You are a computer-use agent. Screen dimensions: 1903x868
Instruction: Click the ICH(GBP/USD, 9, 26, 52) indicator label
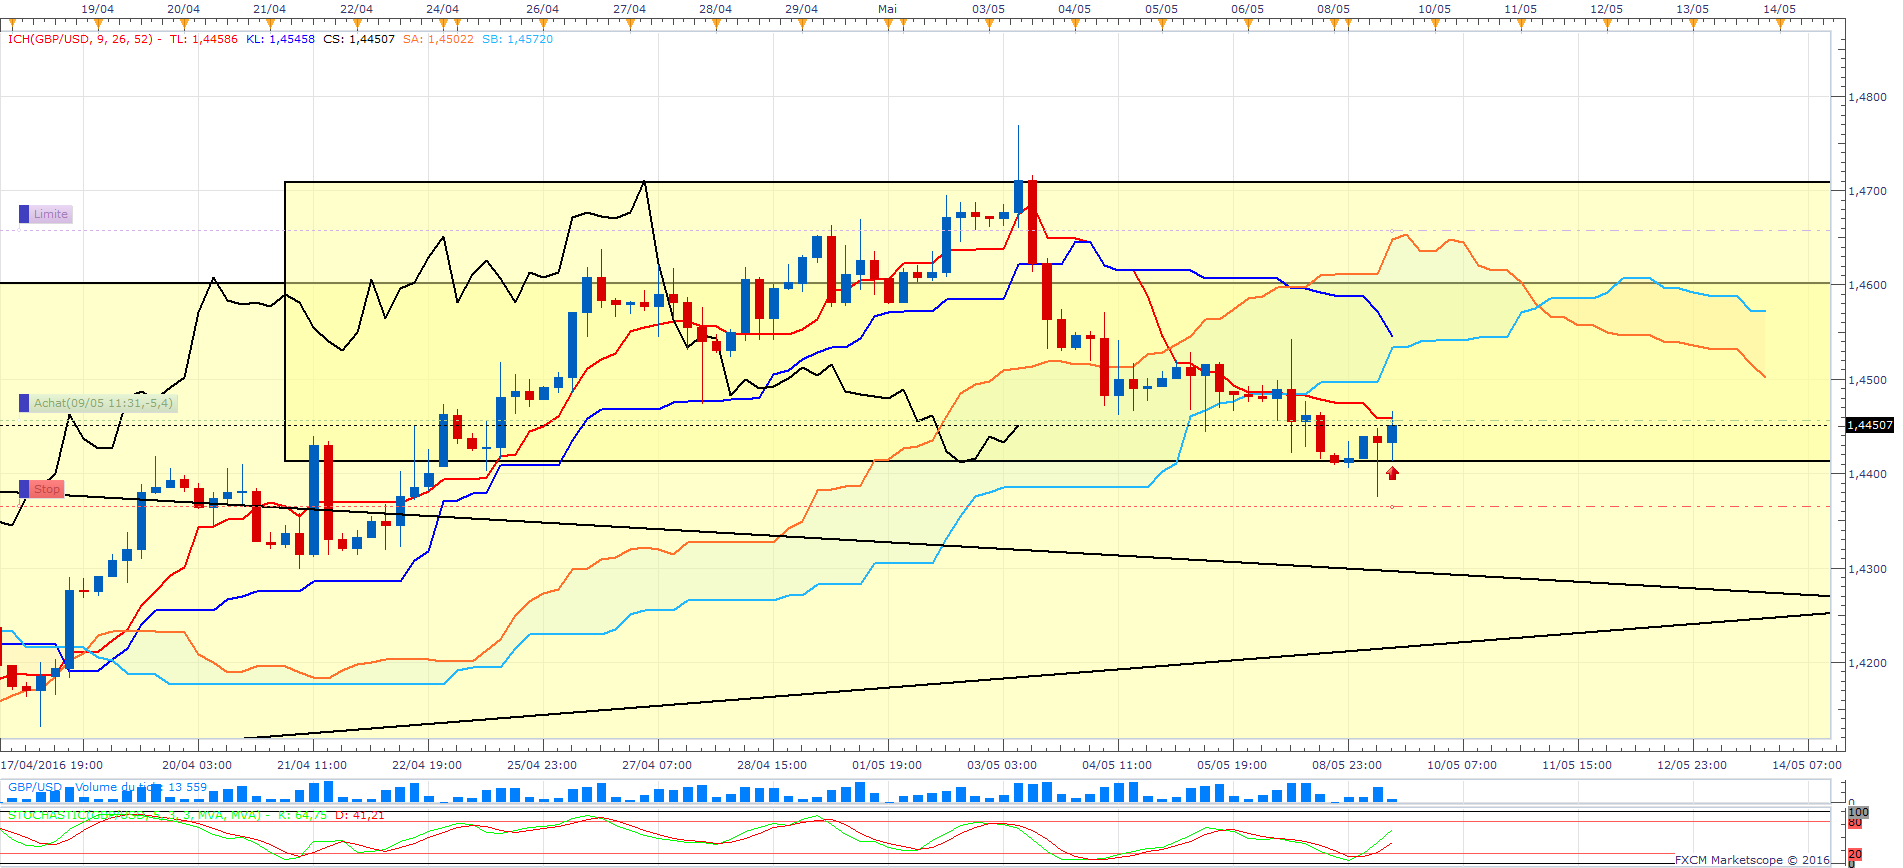point(80,39)
